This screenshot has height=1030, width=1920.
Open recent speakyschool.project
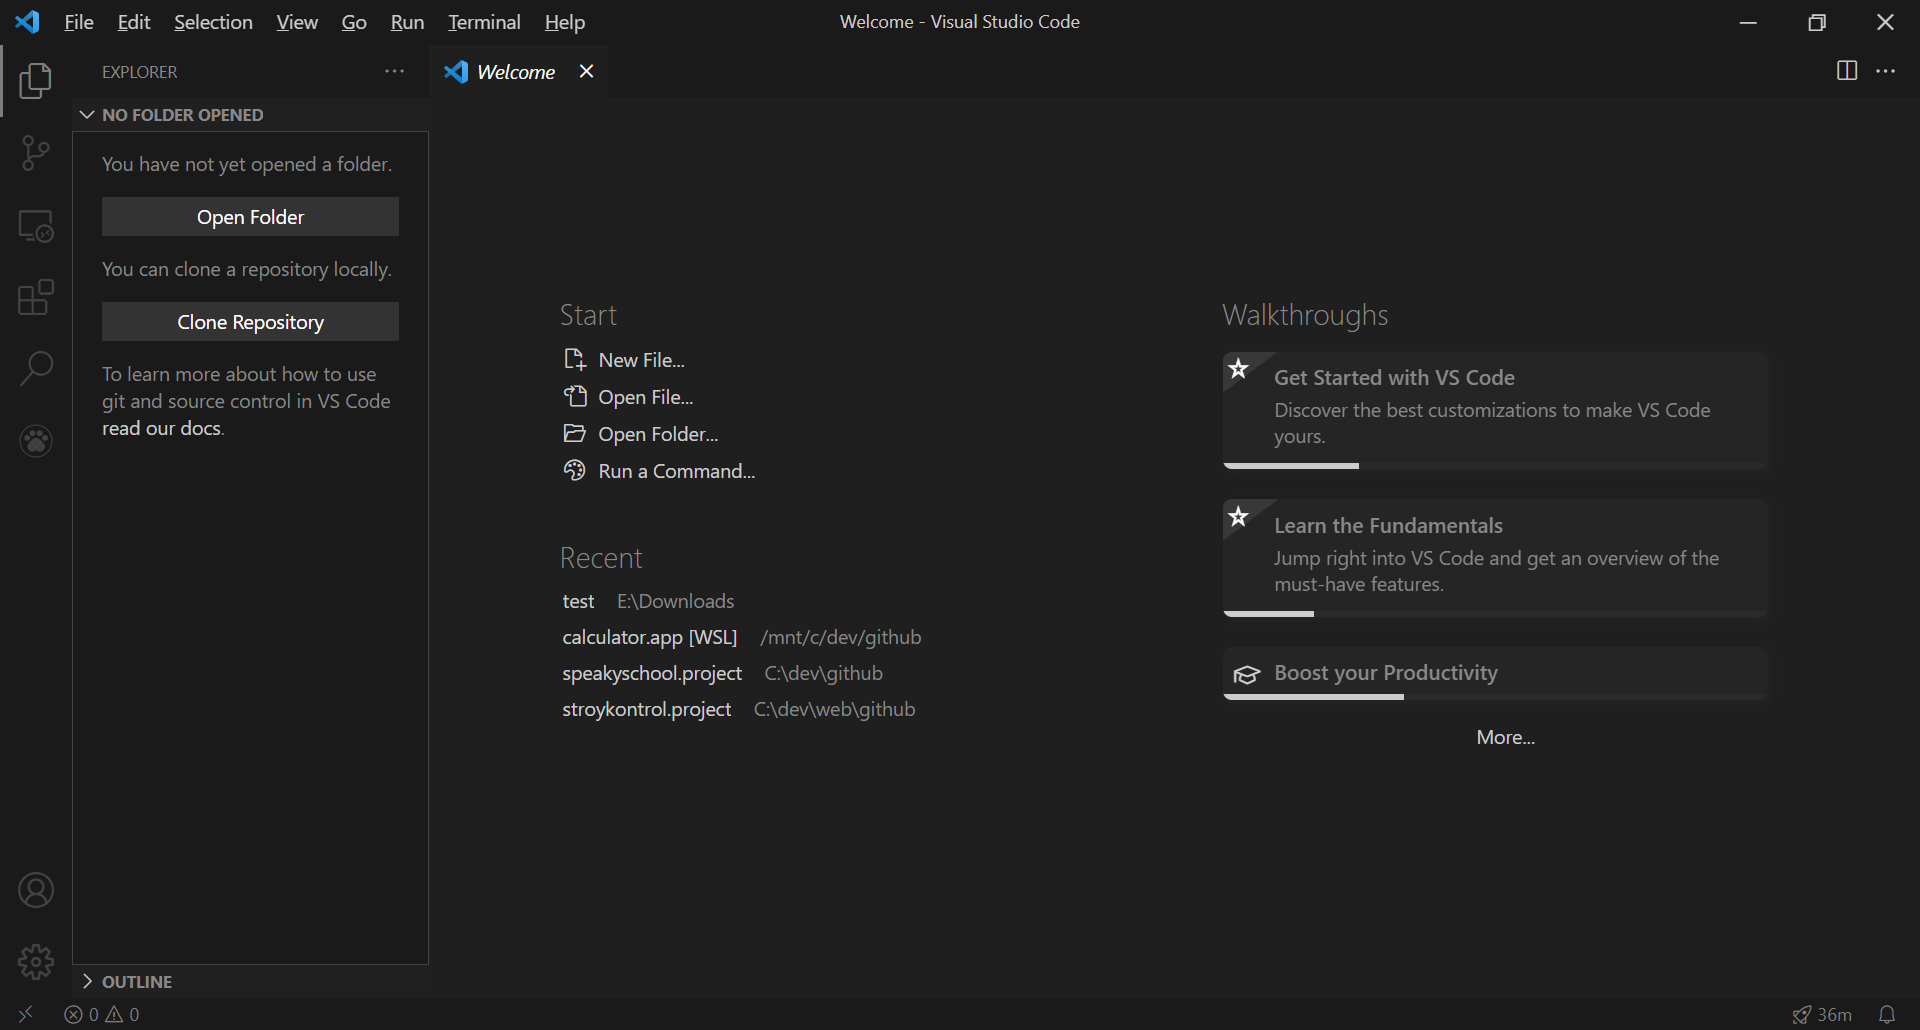[652, 673]
